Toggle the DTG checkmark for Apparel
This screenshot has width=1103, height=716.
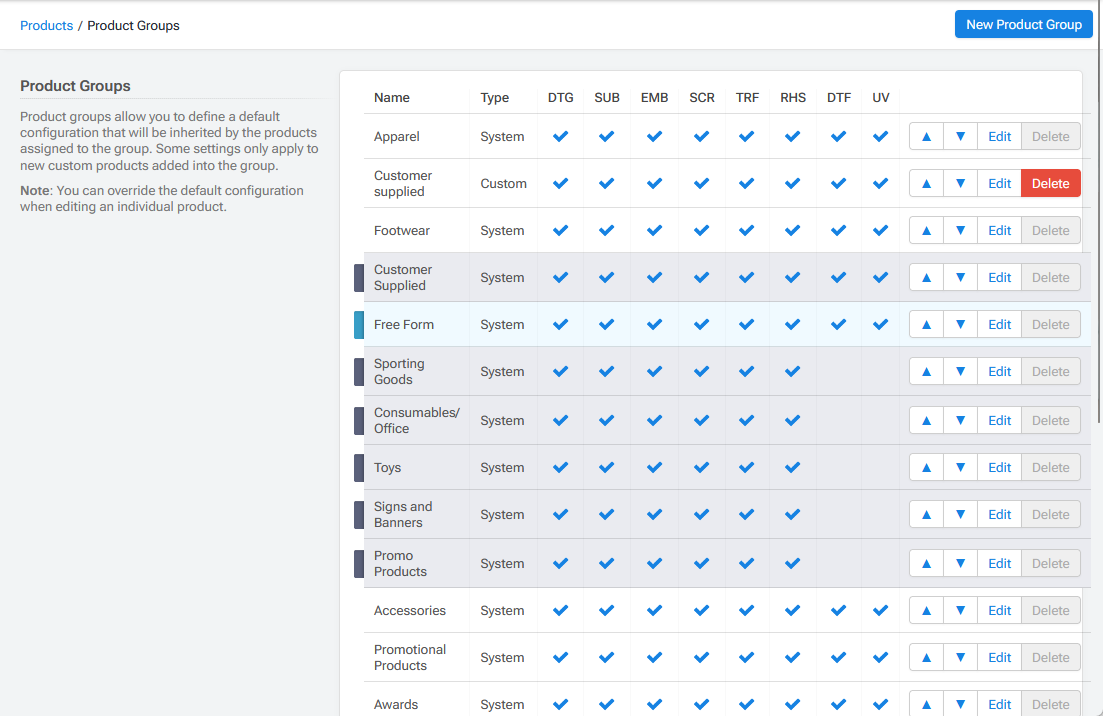[560, 135]
